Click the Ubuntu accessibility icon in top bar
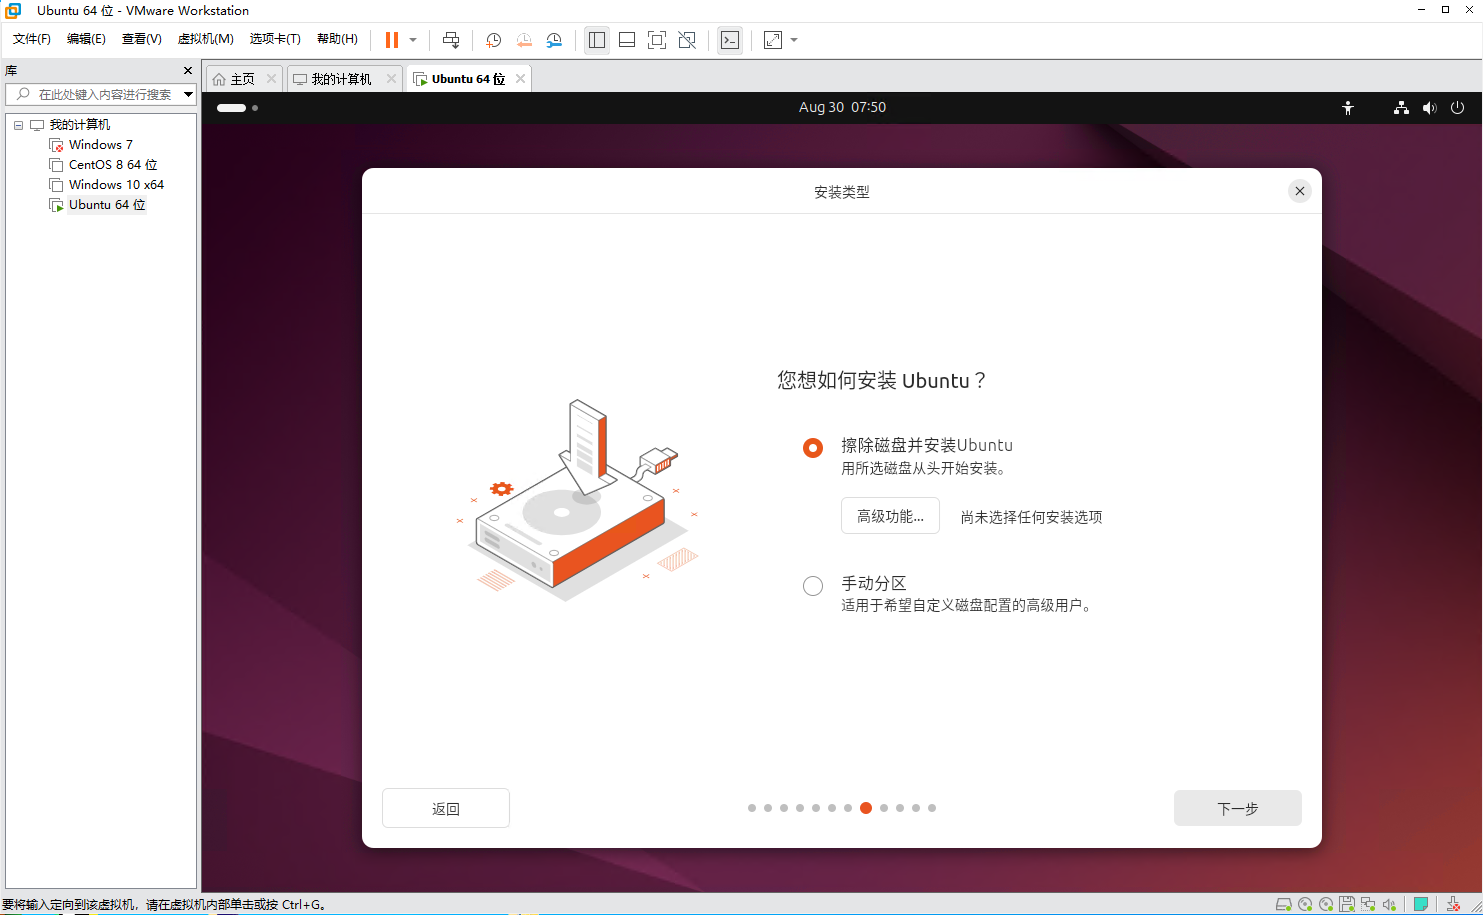Image resolution: width=1483 pixels, height=915 pixels. click(x=1348, y=108)
